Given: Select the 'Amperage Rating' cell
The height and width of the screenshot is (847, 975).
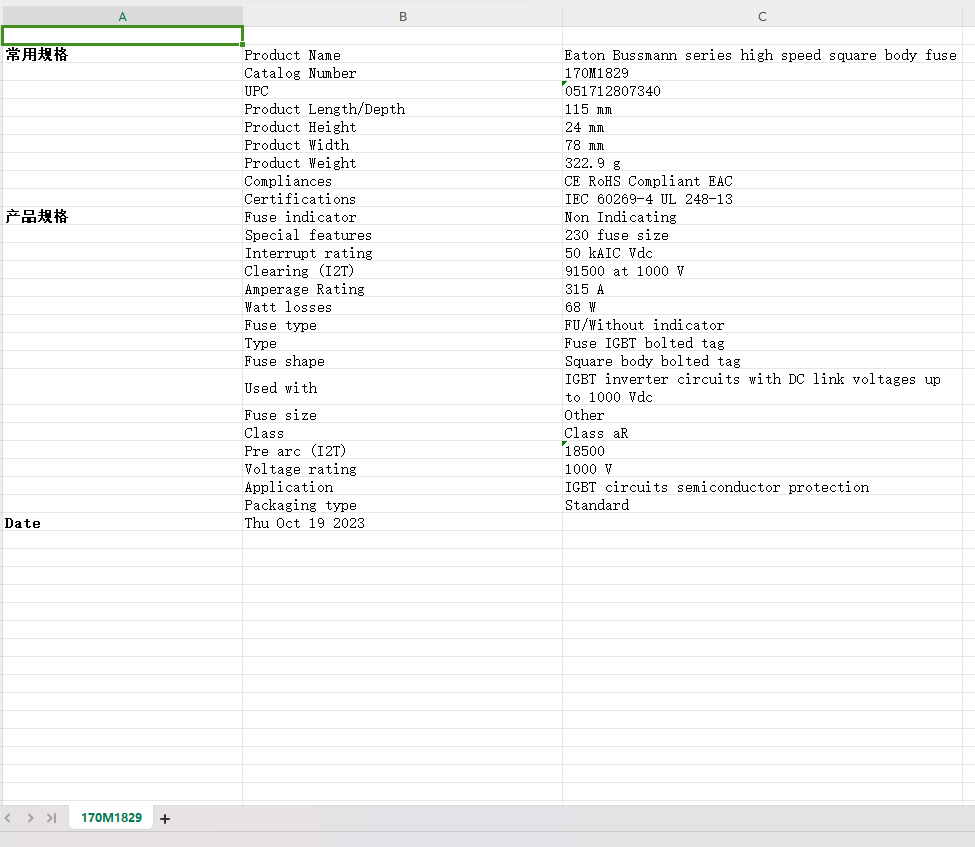Looking at the screenshot, I should tap(402, 289).
